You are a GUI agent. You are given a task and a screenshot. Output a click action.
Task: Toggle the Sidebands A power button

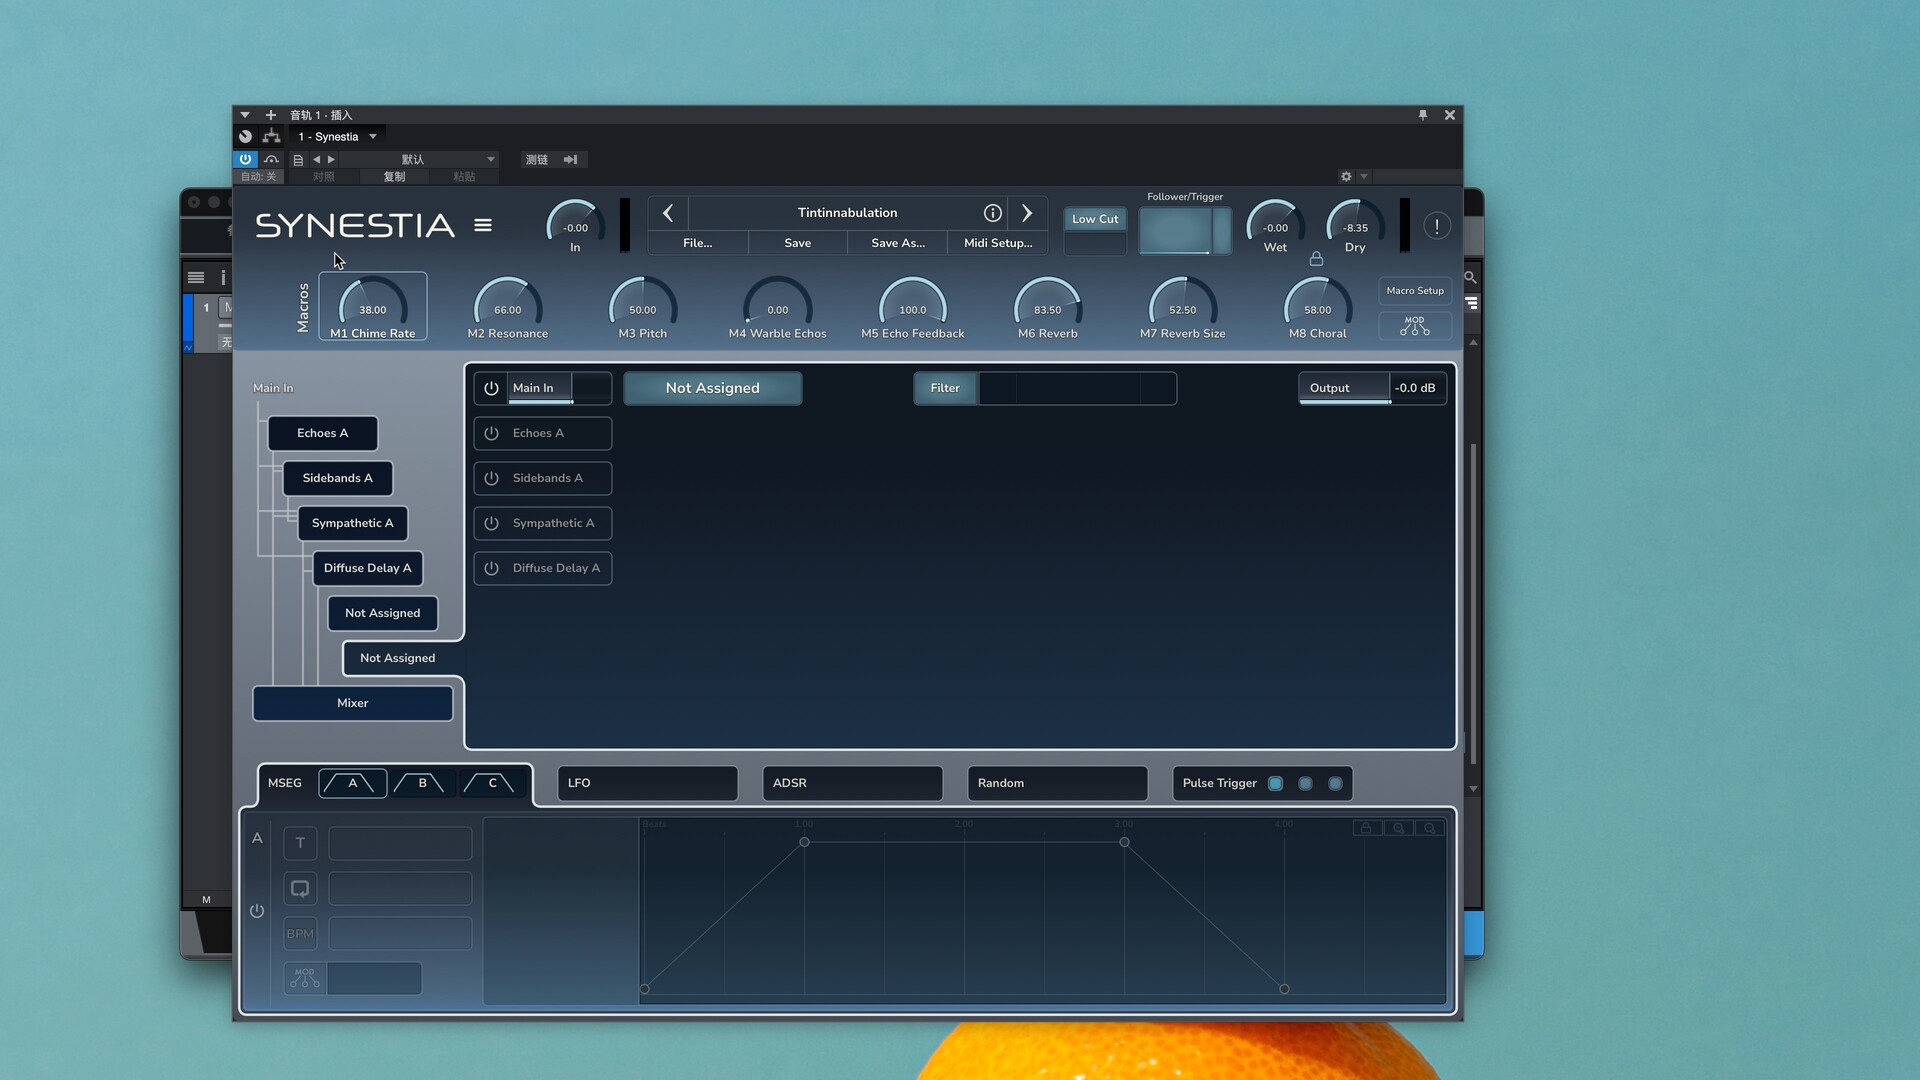pyautogui.click(x=491, y=478)
